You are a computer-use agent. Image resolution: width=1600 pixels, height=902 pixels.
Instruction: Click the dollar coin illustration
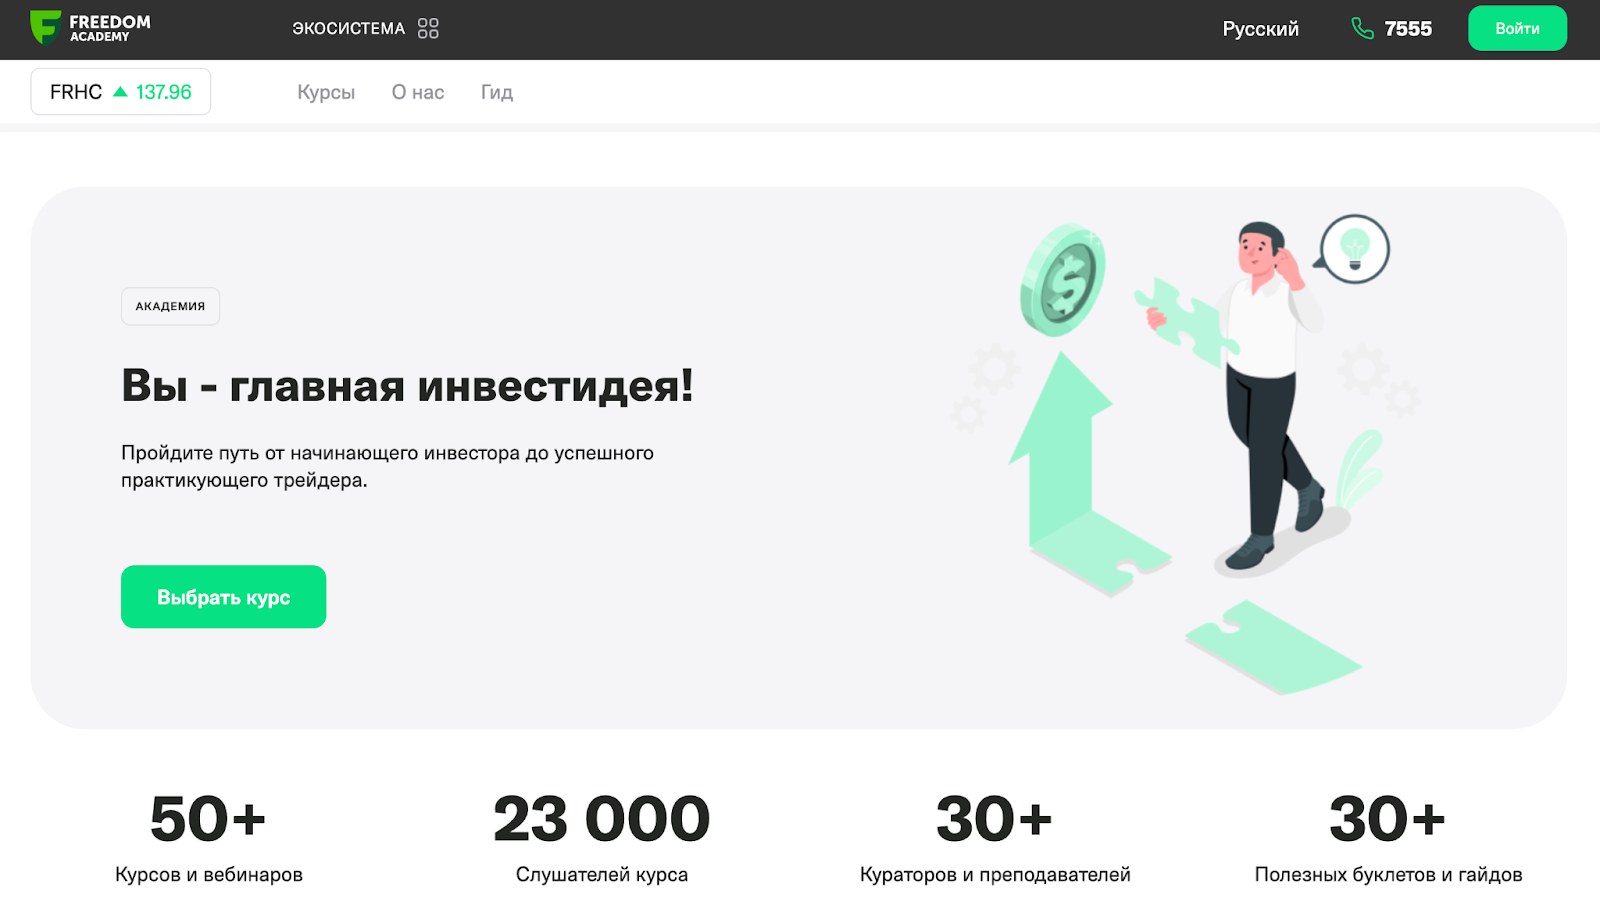[1063, 279]
